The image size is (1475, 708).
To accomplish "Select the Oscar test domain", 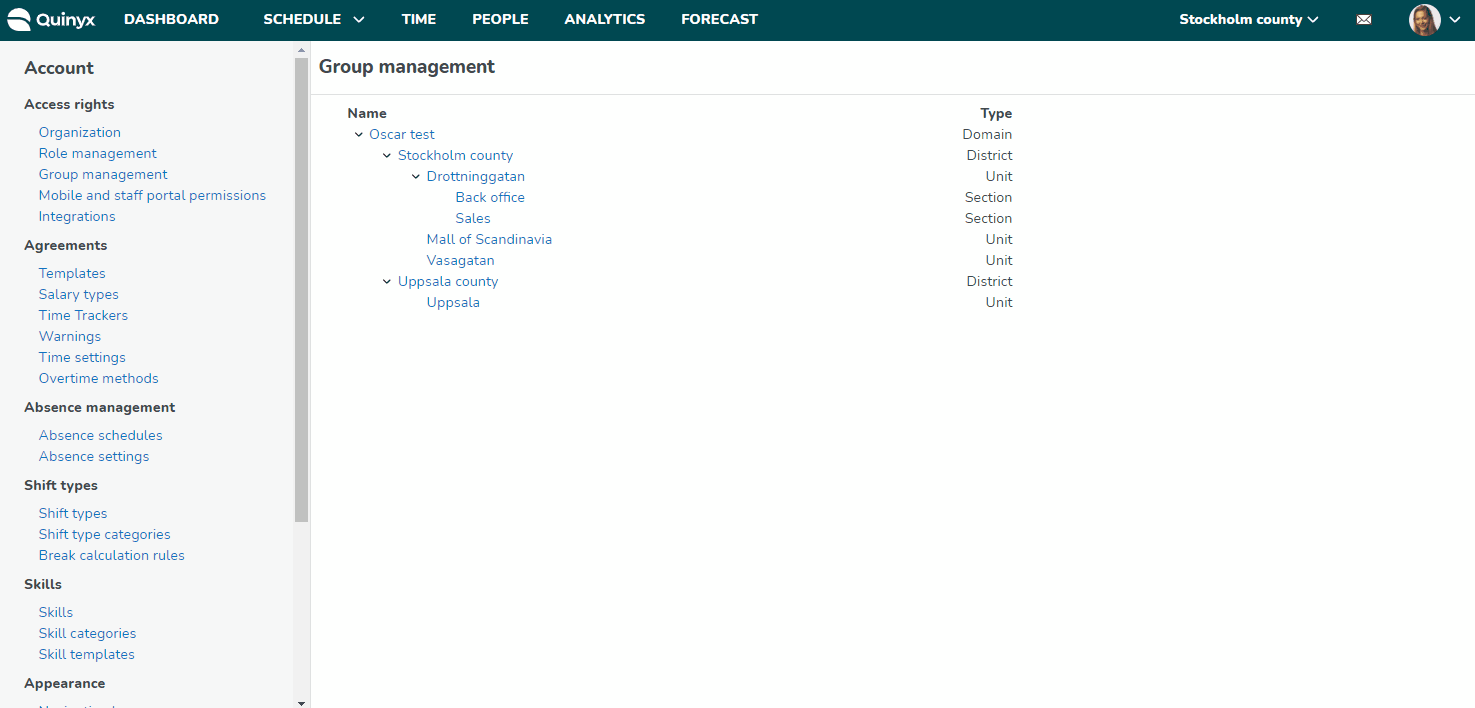I will (402, 134).
